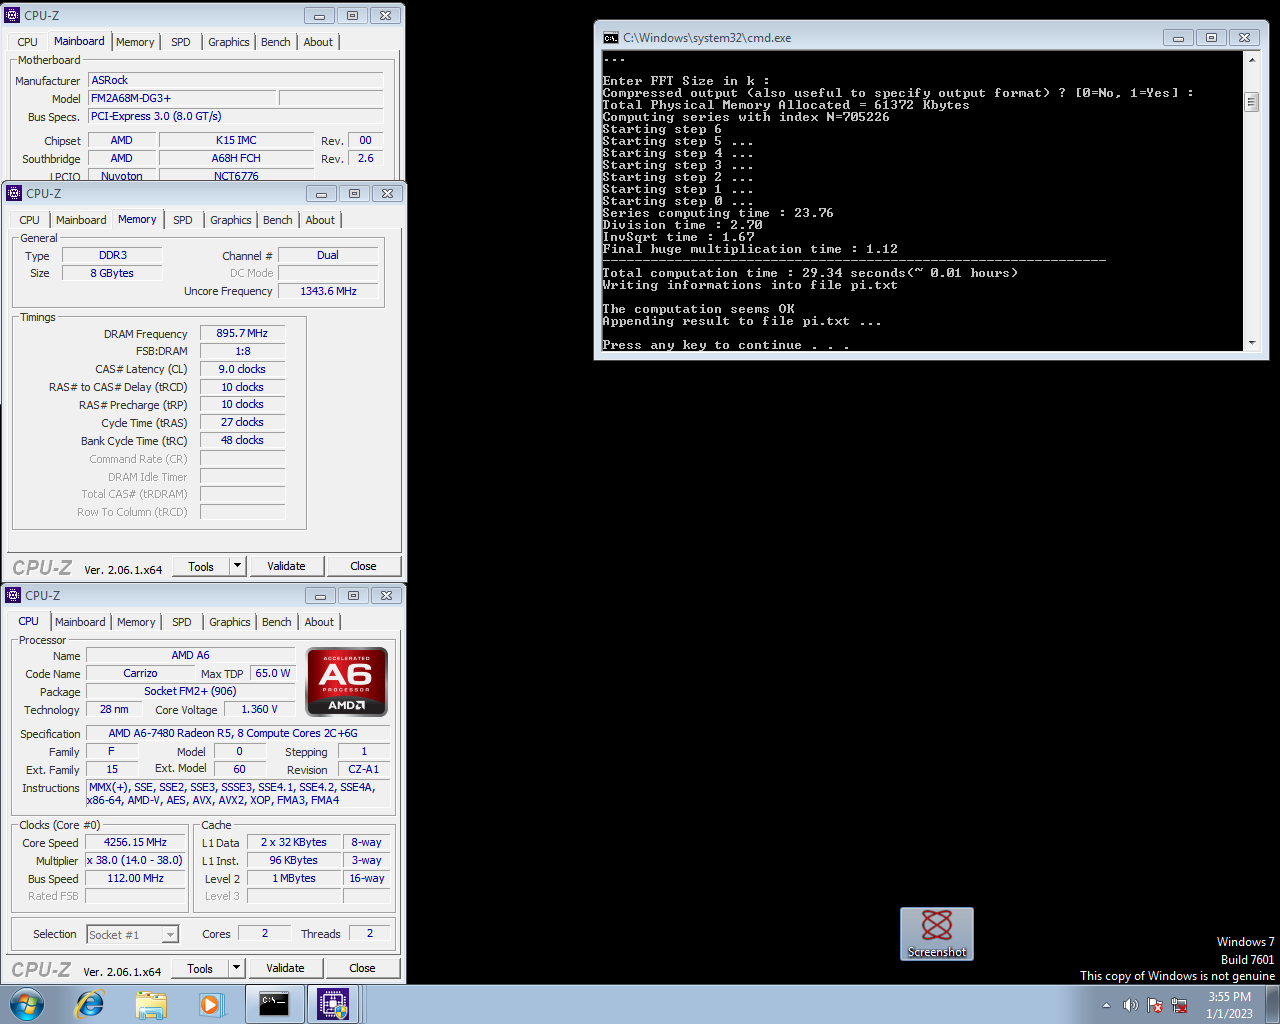This screenshot has width=1280, height=1024.
Task: Click Validate button in Memory window
Action: [x=286, y=566]
